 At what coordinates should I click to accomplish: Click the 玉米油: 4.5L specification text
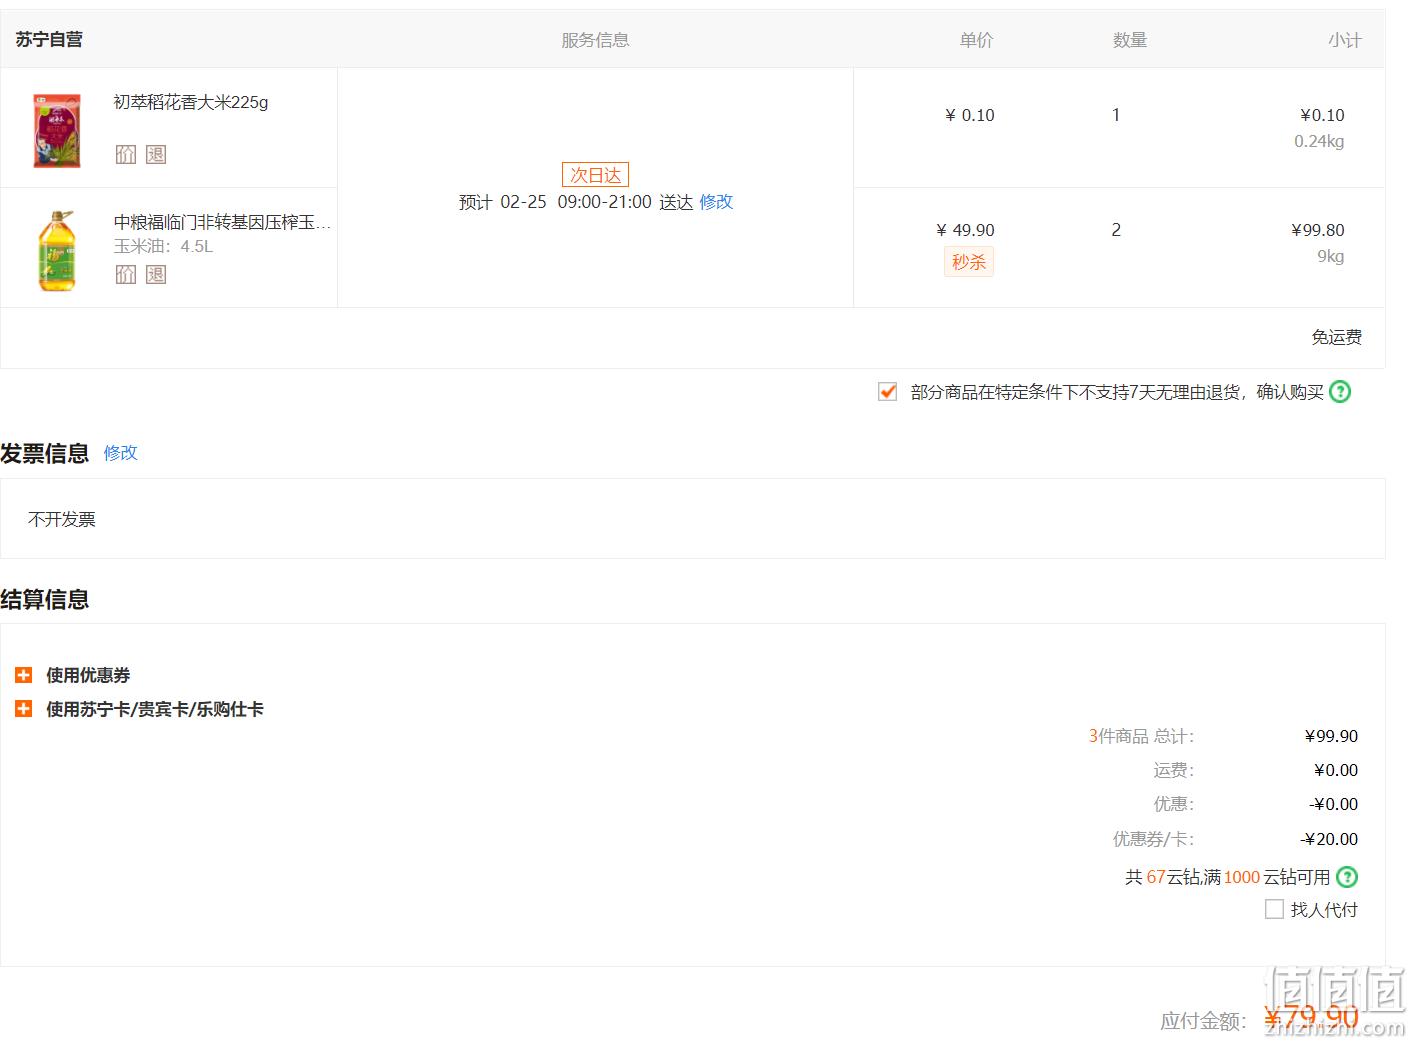(163, 246)
